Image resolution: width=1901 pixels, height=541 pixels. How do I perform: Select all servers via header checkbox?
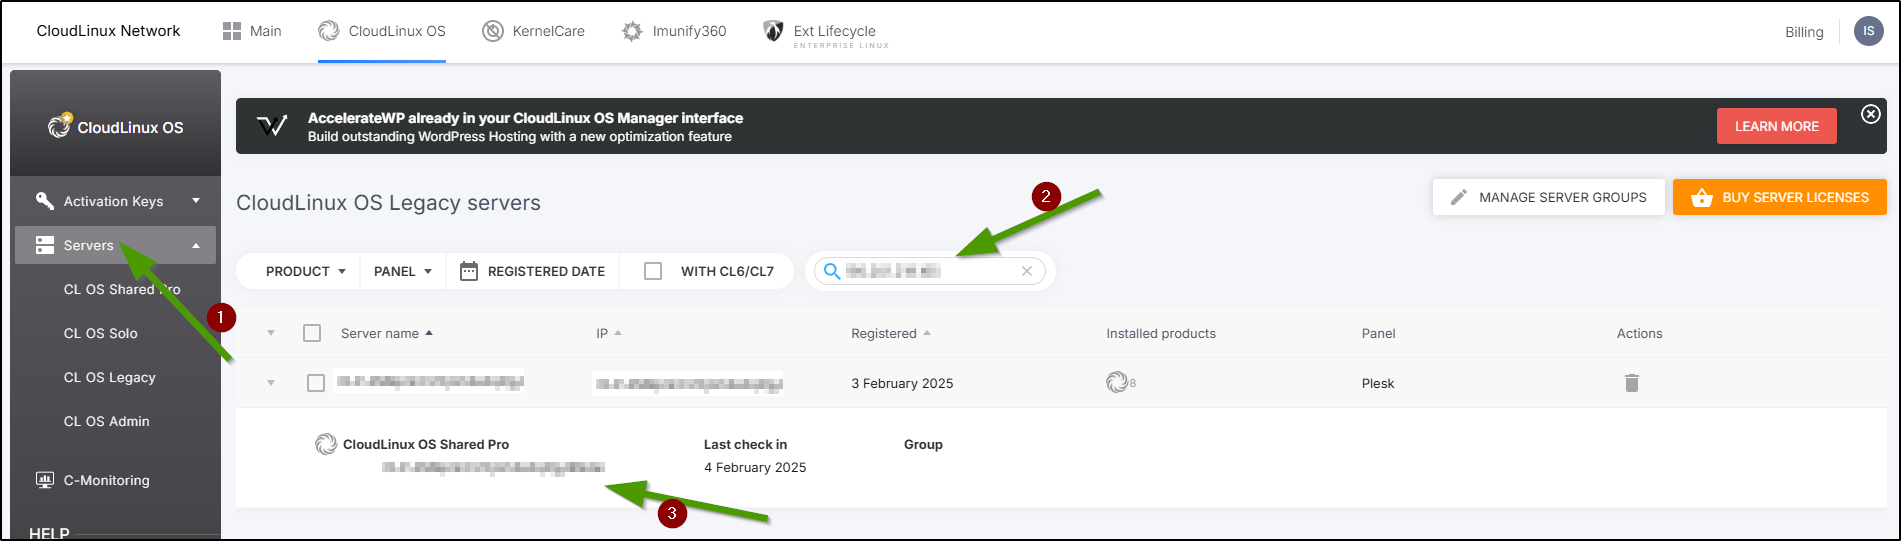(x=312, y=333)
